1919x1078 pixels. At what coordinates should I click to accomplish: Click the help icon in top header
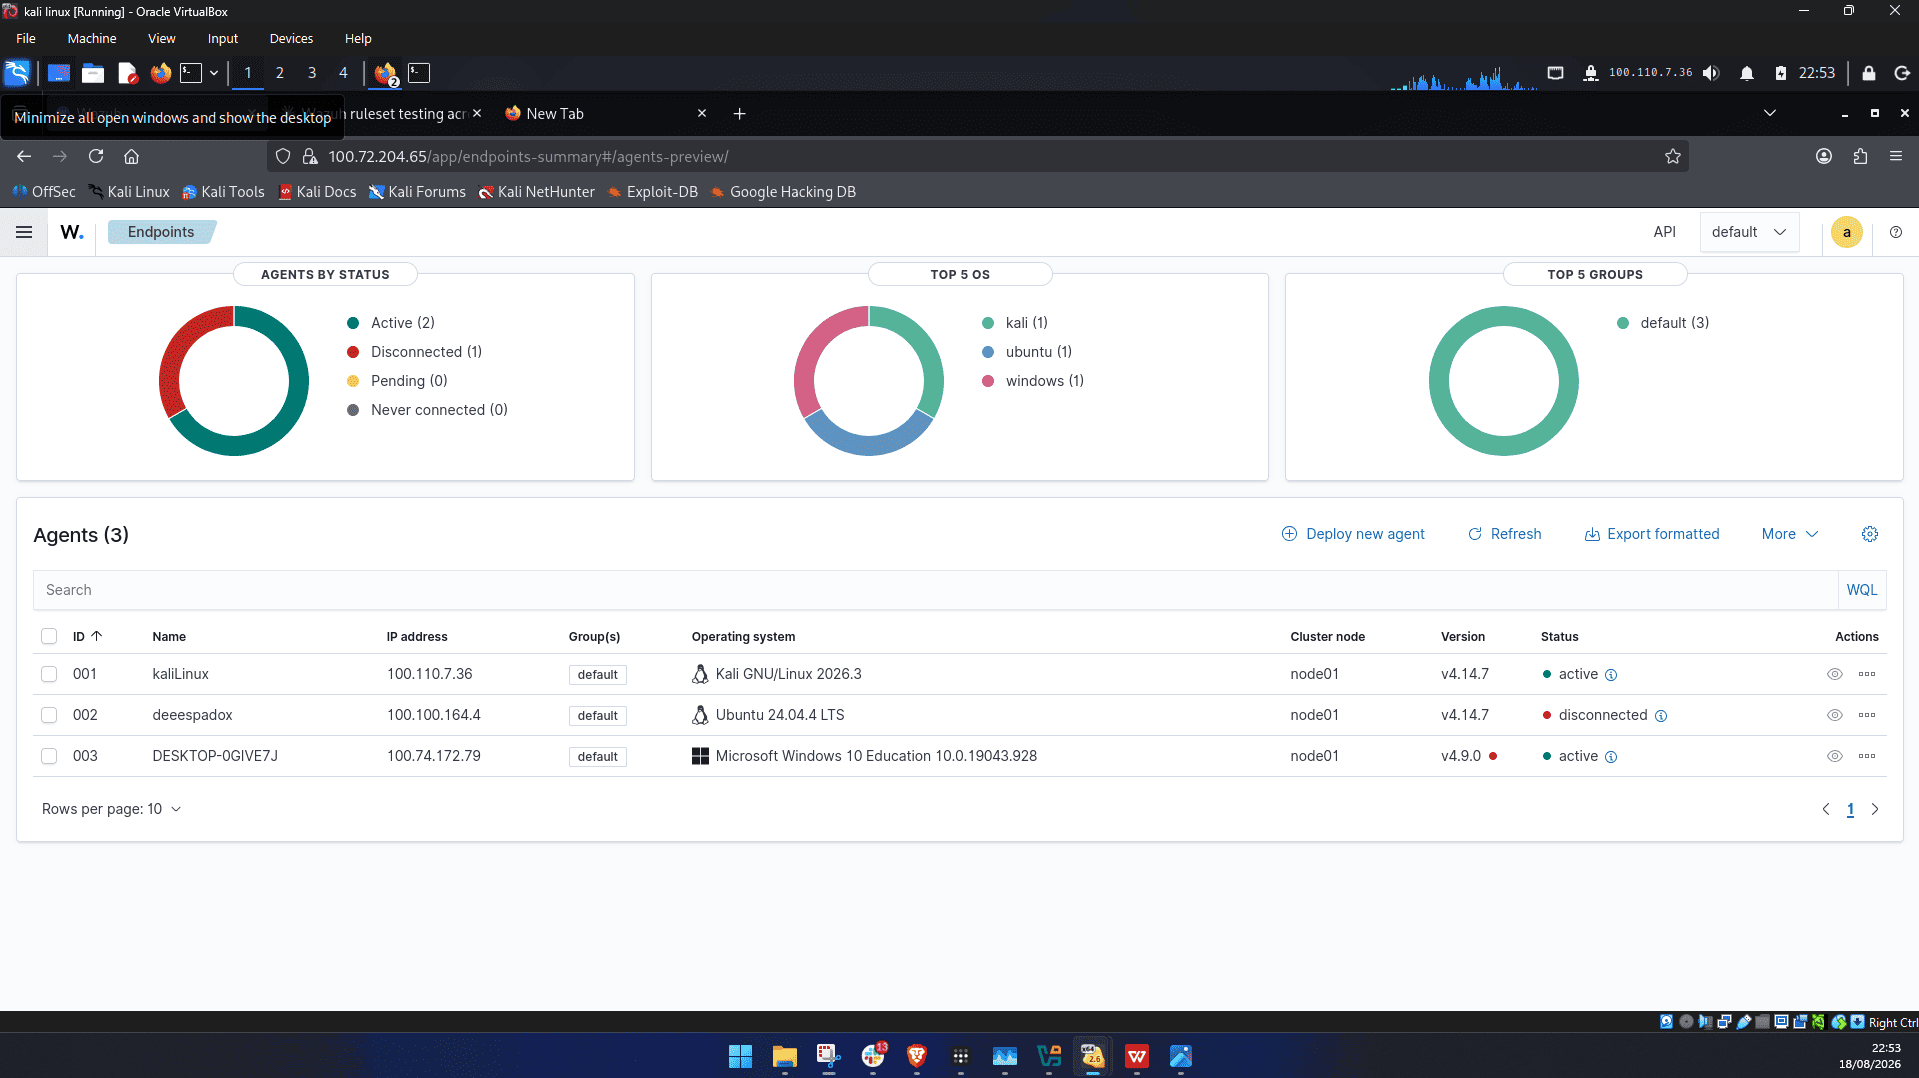pos(1895,232)
